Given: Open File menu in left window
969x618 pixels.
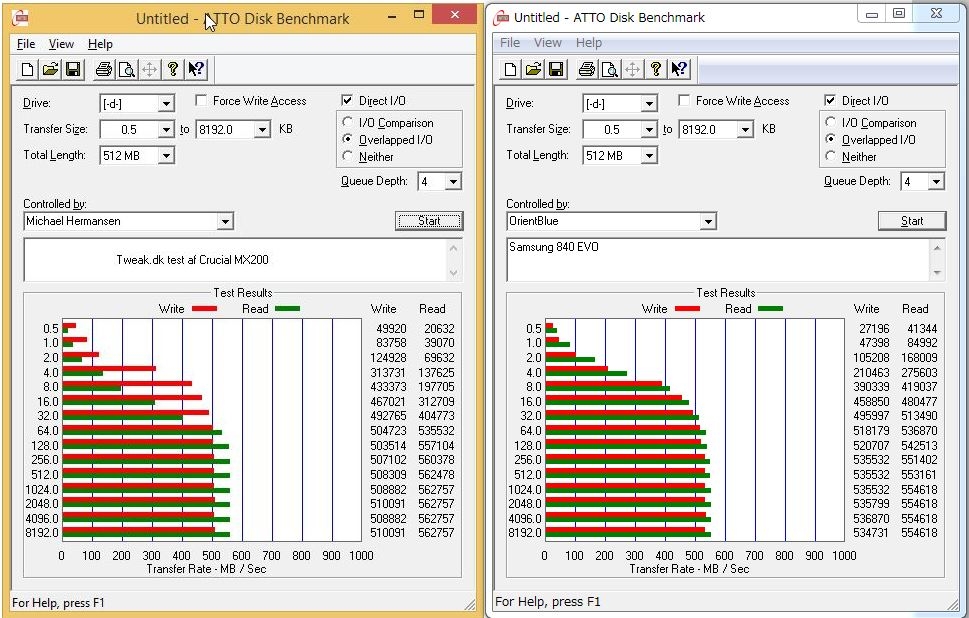Looking at the screenshot, I should [26, 44].
